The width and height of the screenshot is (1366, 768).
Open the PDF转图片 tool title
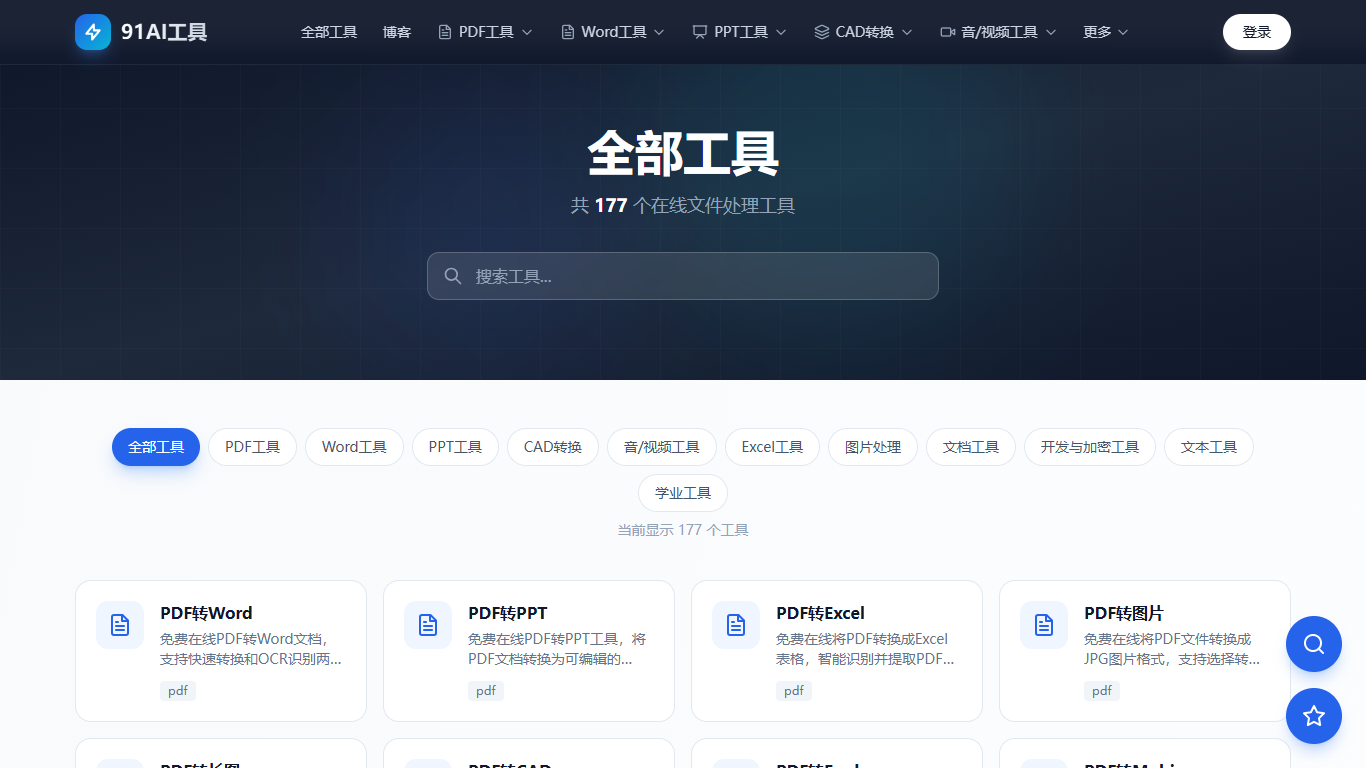1124,613
